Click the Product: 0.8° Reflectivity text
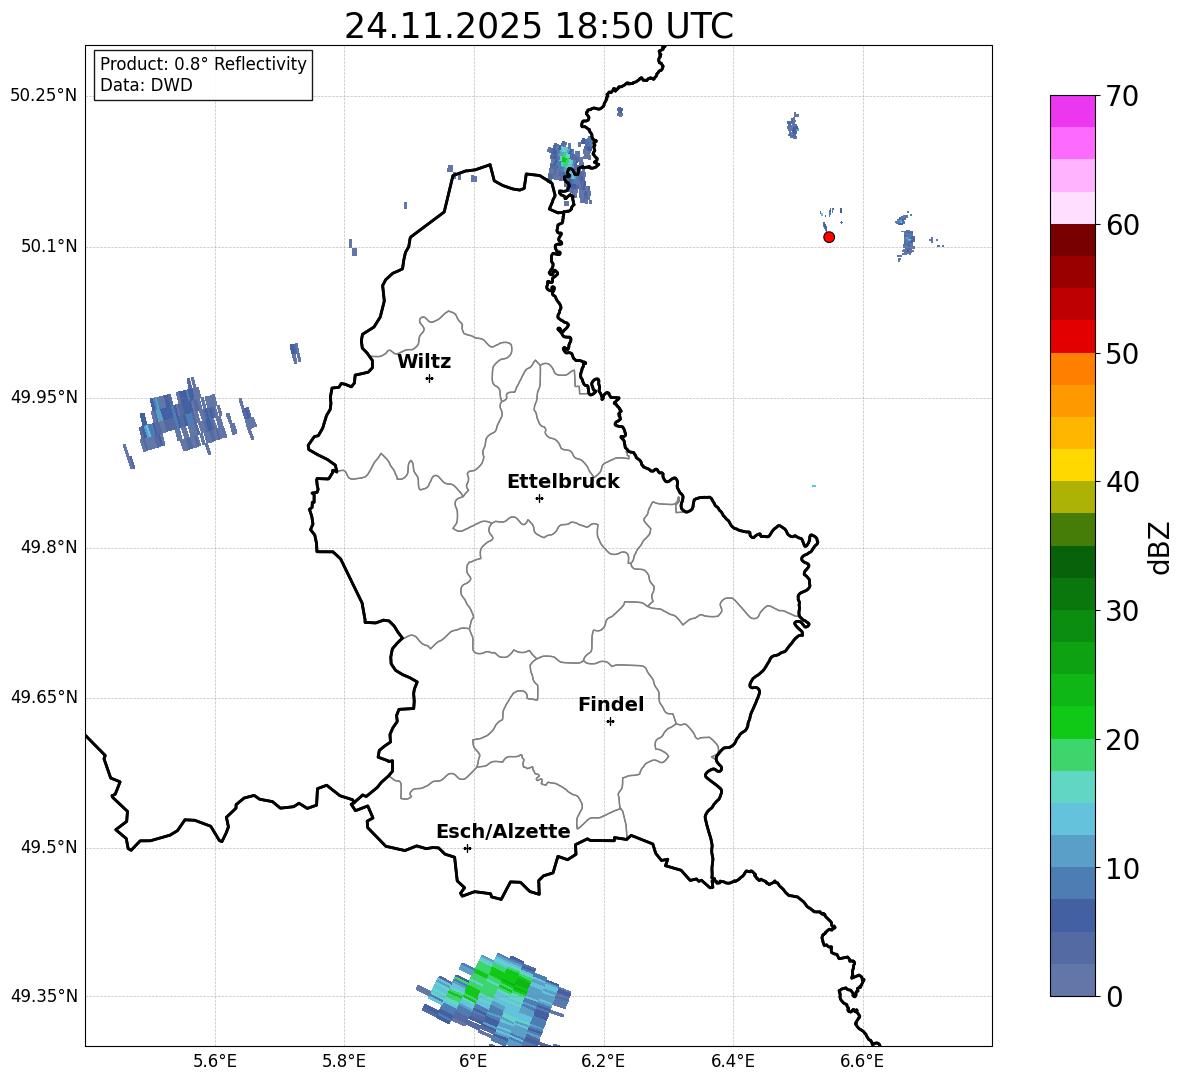This screenshot has height=1081, width=1184. tap(203, 63)
